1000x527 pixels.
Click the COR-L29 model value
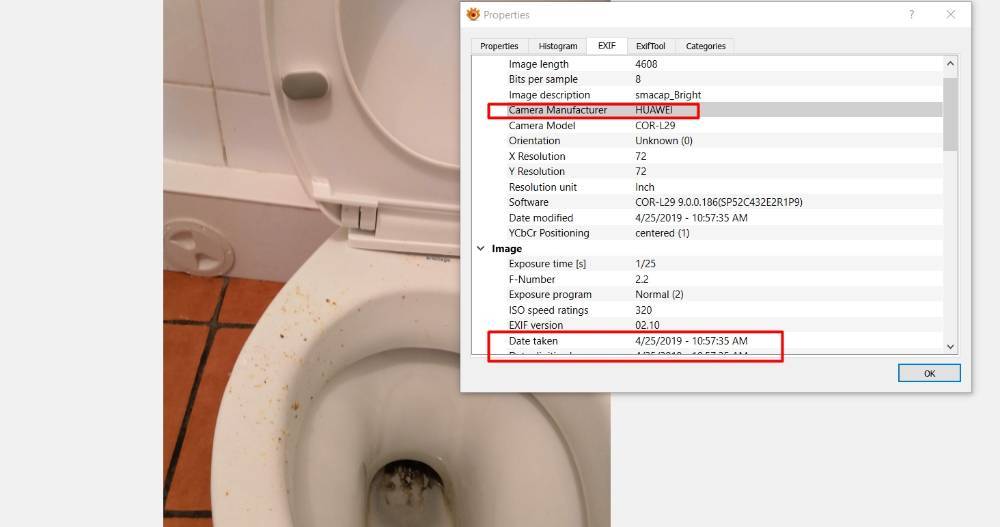tap(655, 126)
